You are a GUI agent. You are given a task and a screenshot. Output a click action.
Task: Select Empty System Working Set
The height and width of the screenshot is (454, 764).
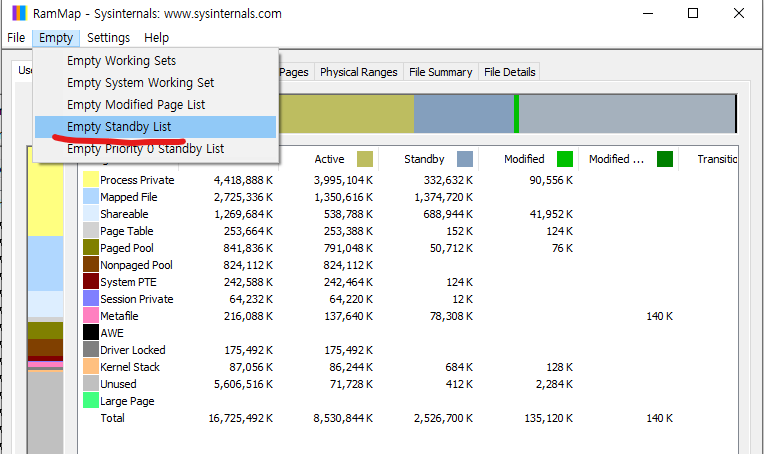click(x=140, y=82)
